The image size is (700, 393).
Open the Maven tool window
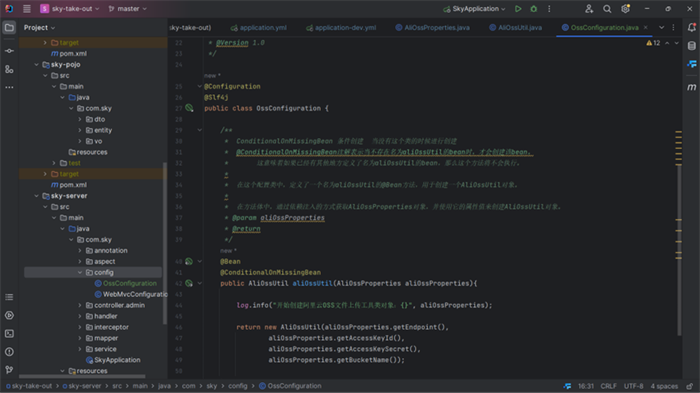[x=692, y=87]
